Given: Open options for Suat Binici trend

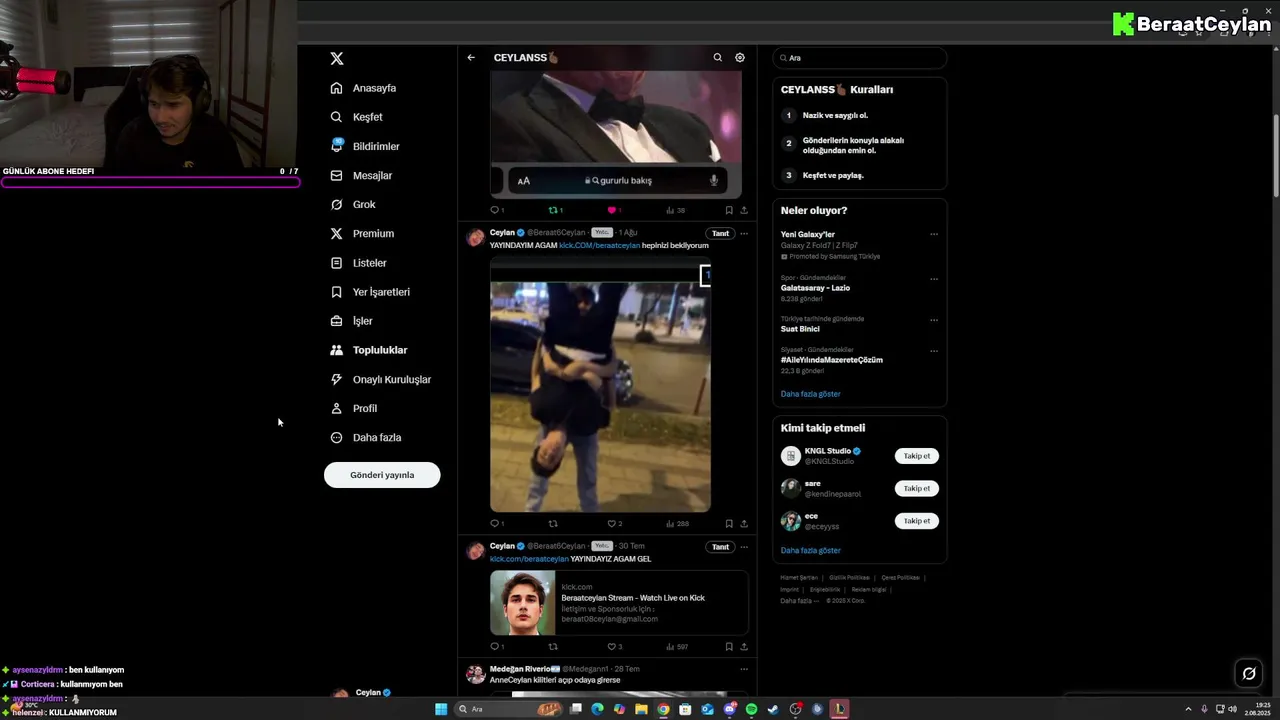Looking at the screenshot, I should pyautogui.click(x=934, y=320).
